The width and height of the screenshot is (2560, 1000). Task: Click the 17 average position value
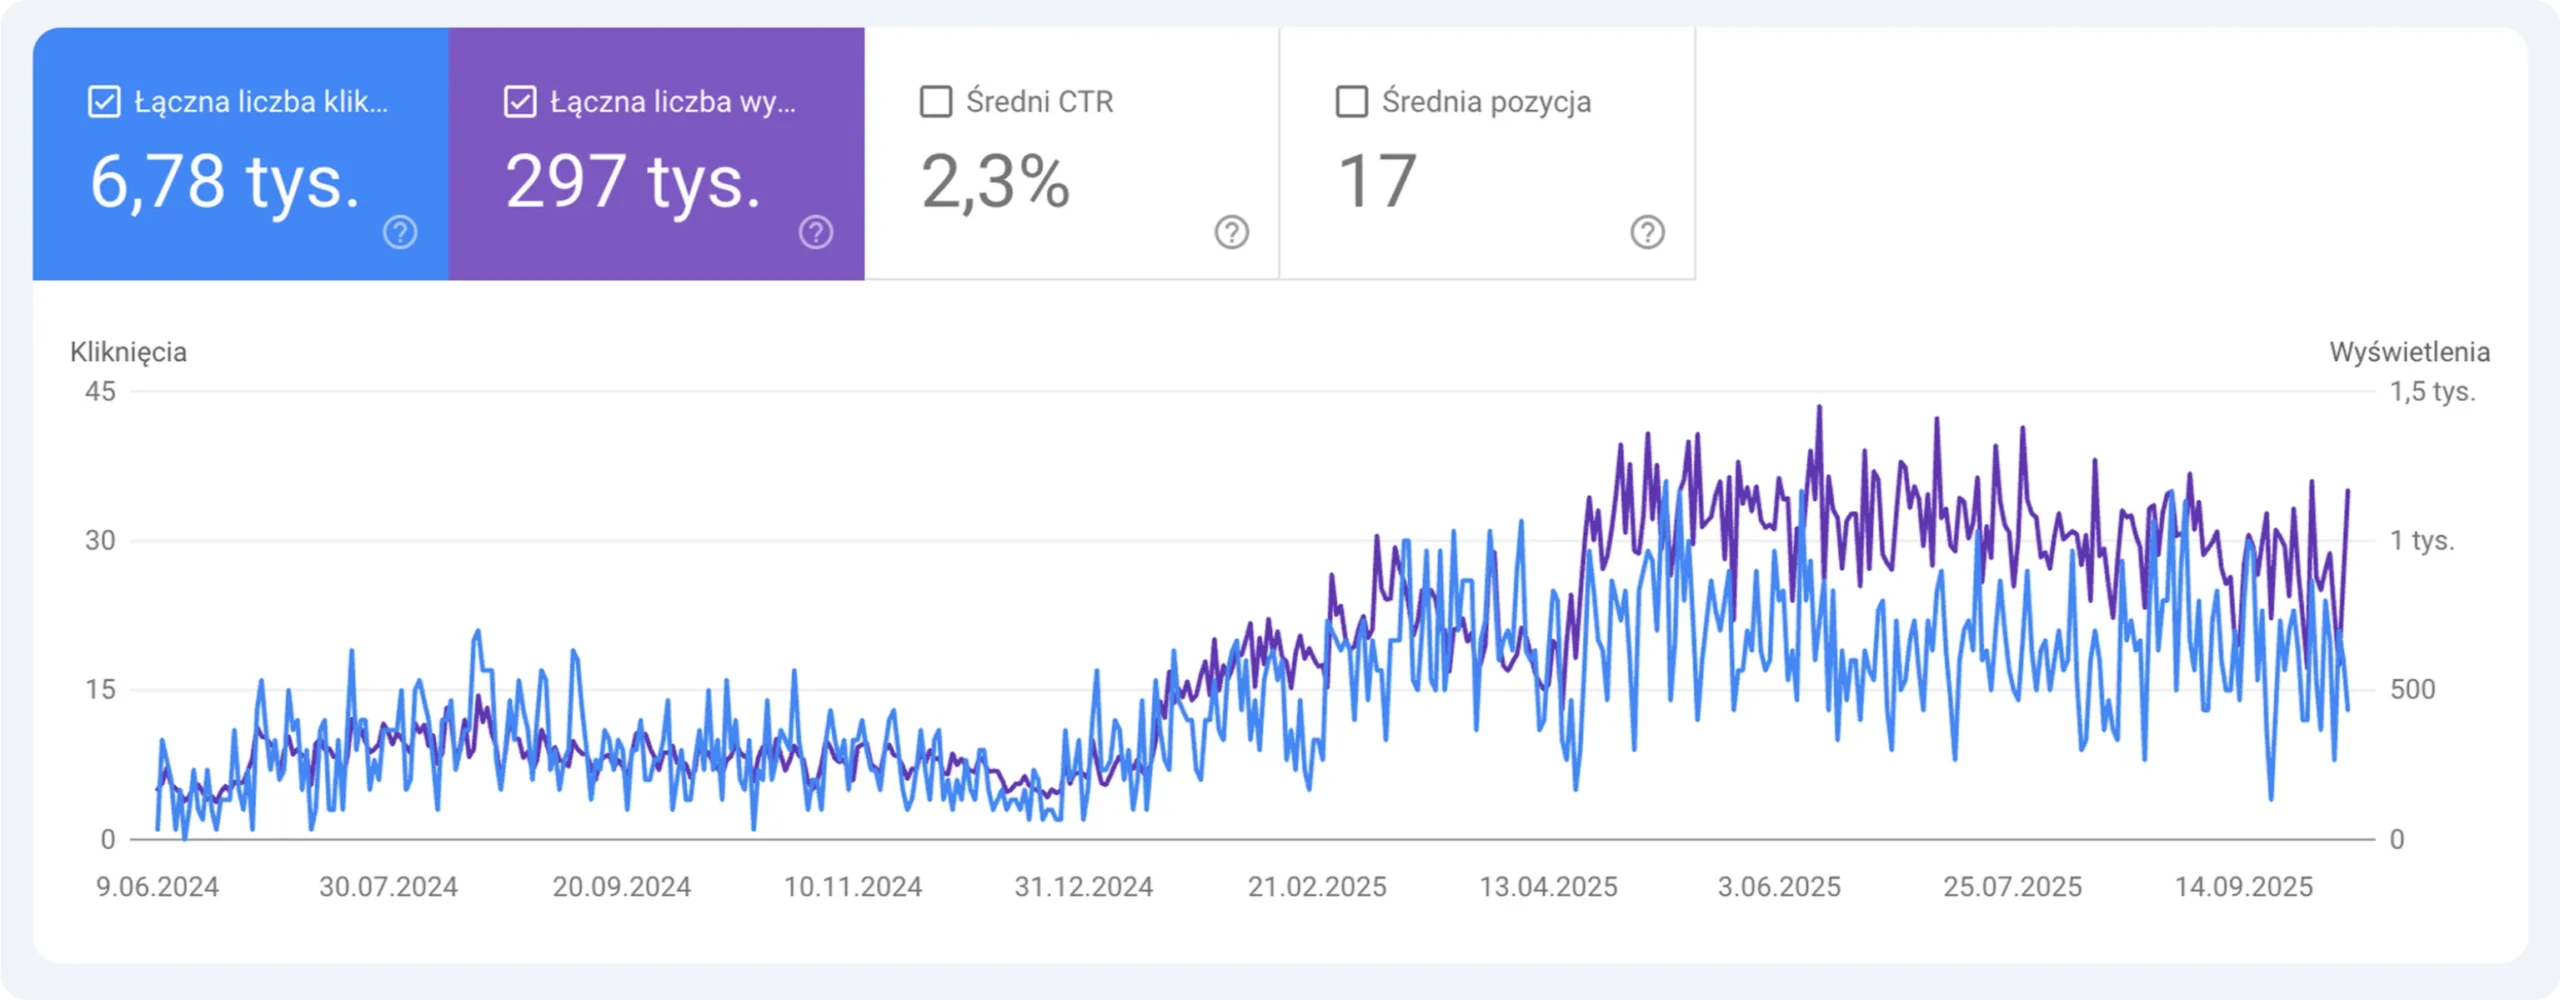(1377, 182)
